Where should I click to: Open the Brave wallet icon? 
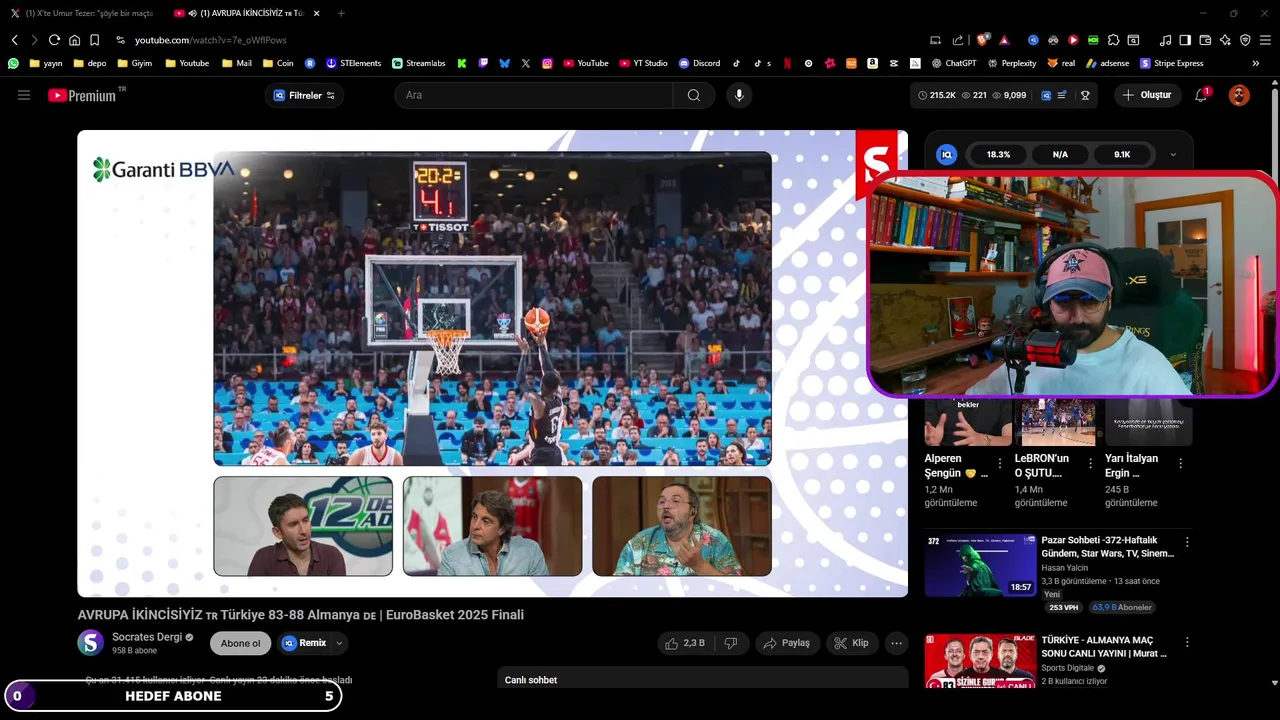point(1205,40)
